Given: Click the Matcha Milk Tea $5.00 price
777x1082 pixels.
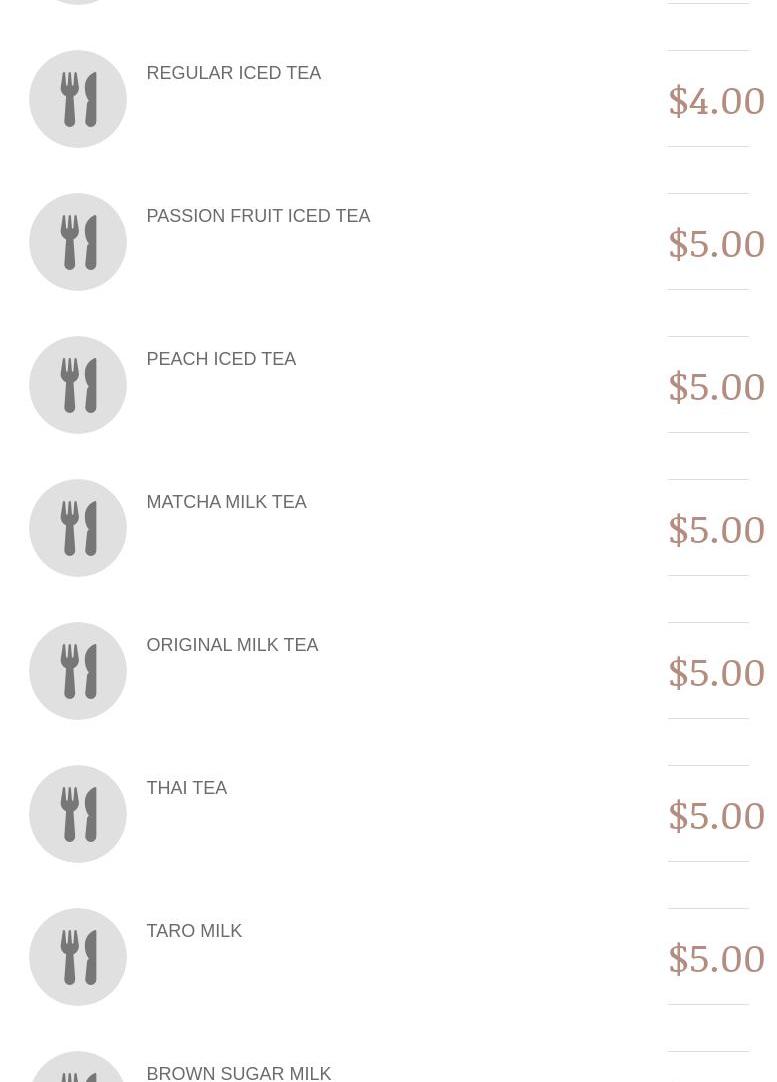Looking at the screenshot, I should (x=716, y=529).
